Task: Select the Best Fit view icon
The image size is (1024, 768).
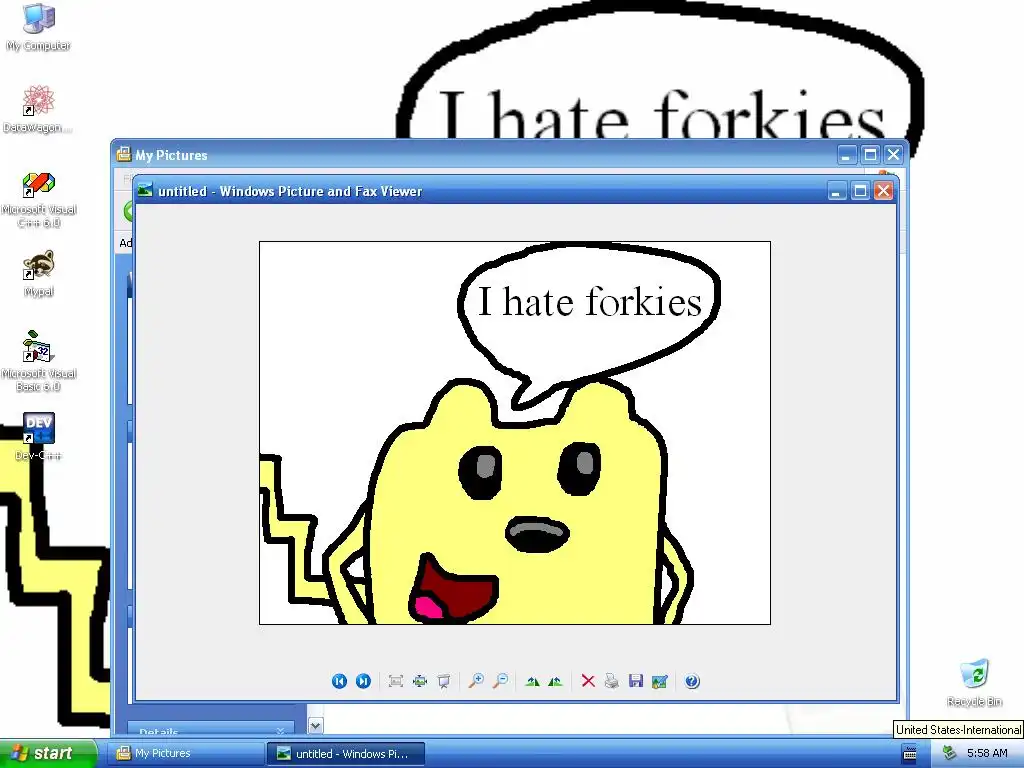Action: [396, 681]
